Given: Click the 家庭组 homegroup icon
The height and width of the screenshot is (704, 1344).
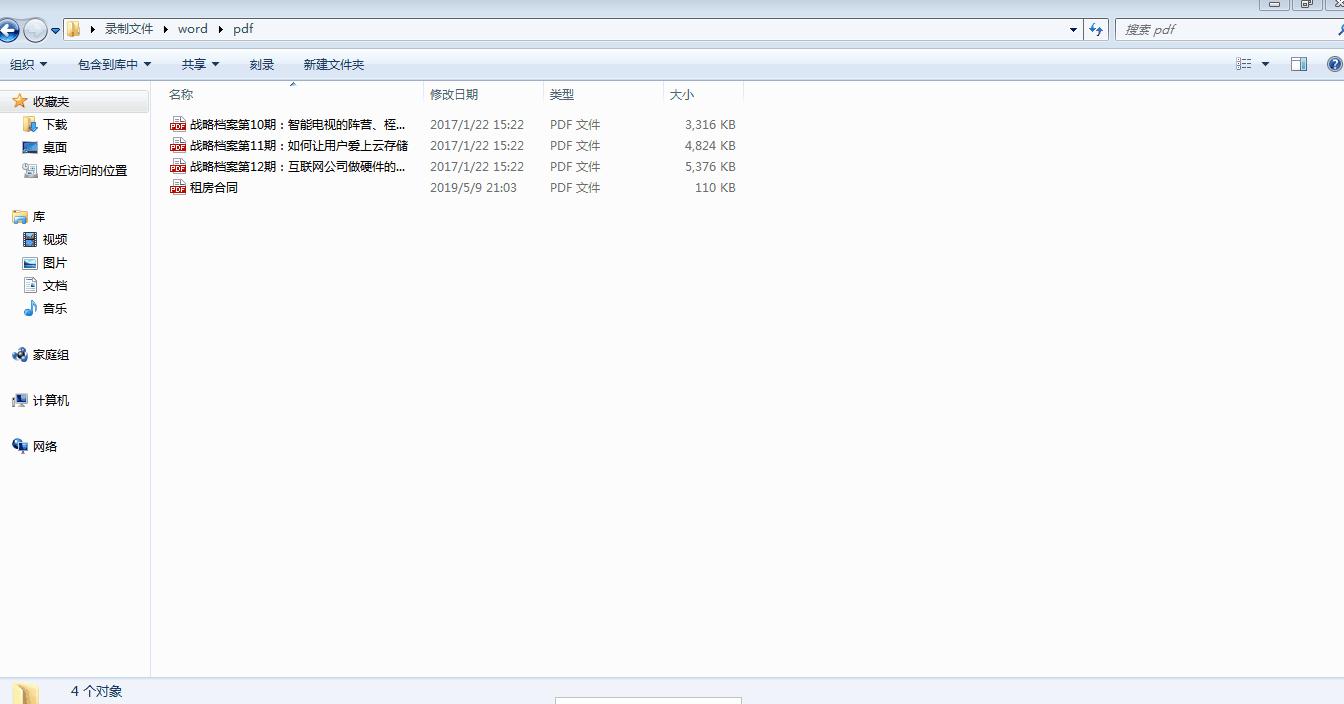Looking at the screenshot, I should pyautogui.click(x=19, y=354).
